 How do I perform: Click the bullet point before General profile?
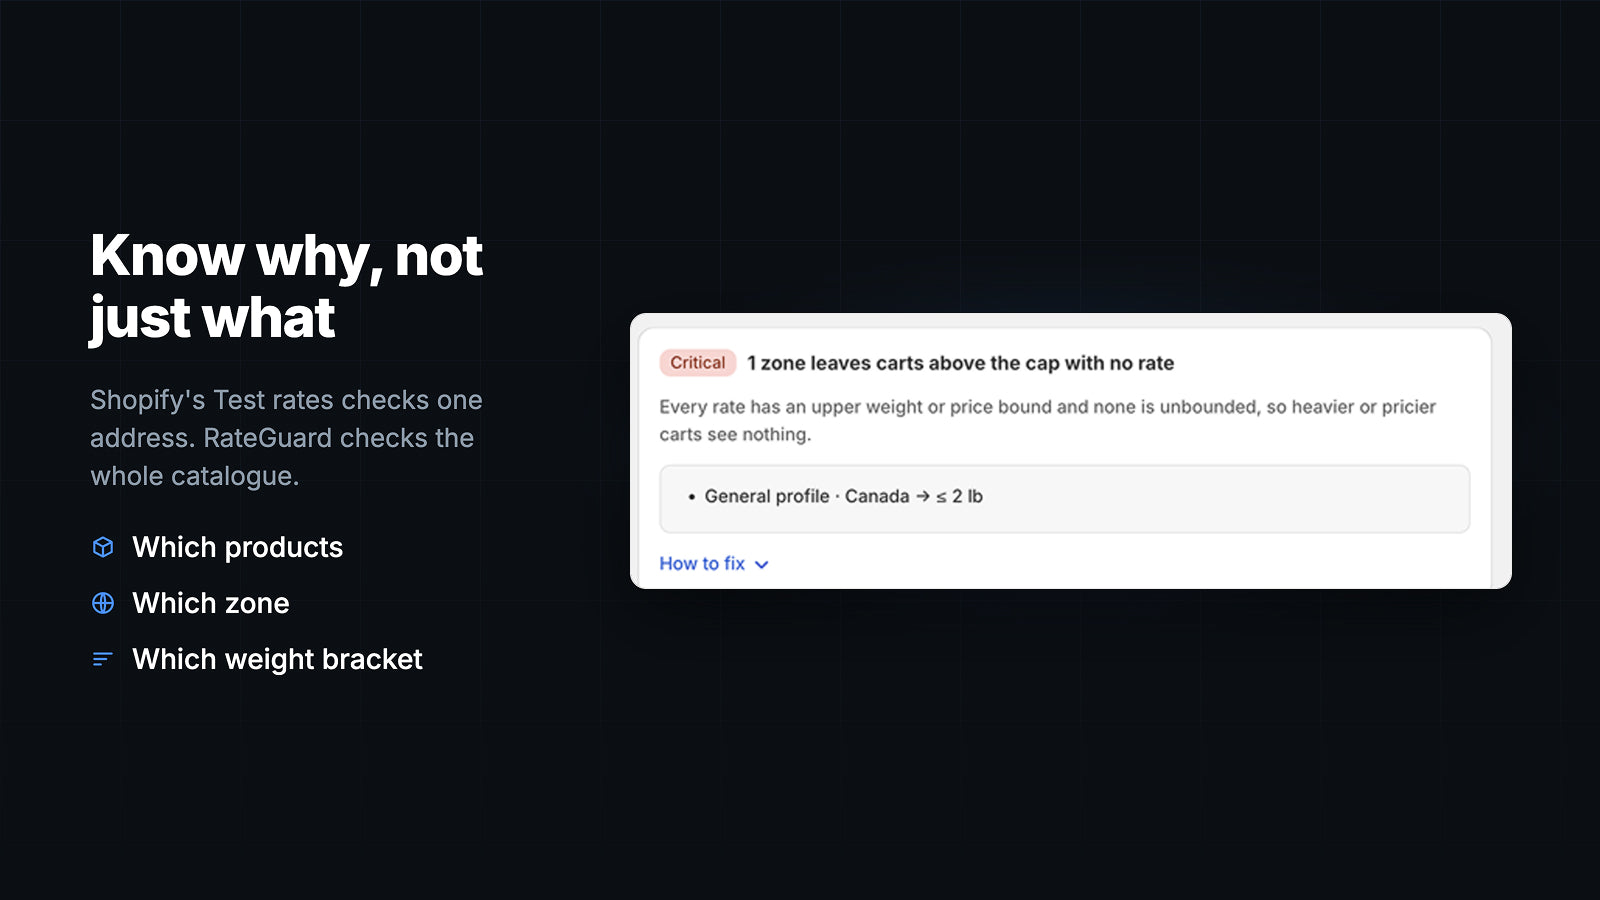[x=691, y=497]
